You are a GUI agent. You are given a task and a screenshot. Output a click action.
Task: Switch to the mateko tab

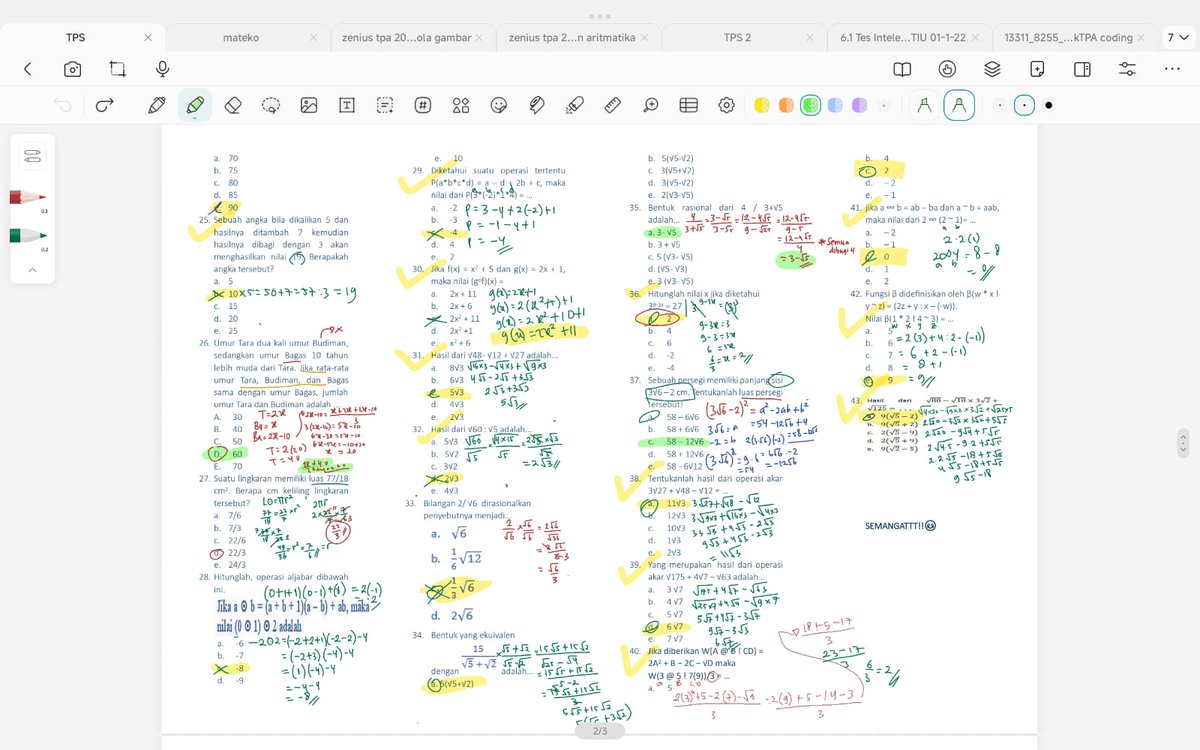pyautogui.click(x=241, y=38)
